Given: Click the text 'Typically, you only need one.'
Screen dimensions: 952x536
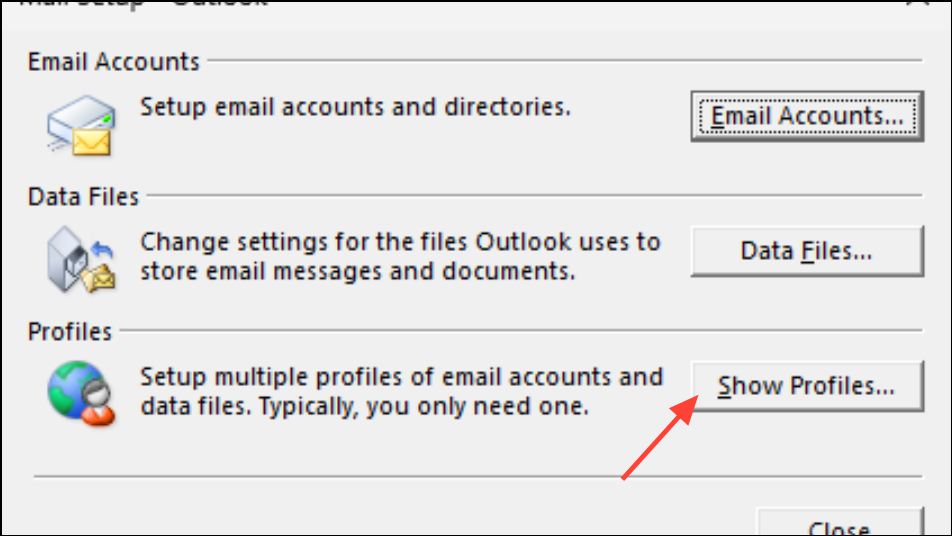Looking at the screenshot, I should click(x=424, y=406).
